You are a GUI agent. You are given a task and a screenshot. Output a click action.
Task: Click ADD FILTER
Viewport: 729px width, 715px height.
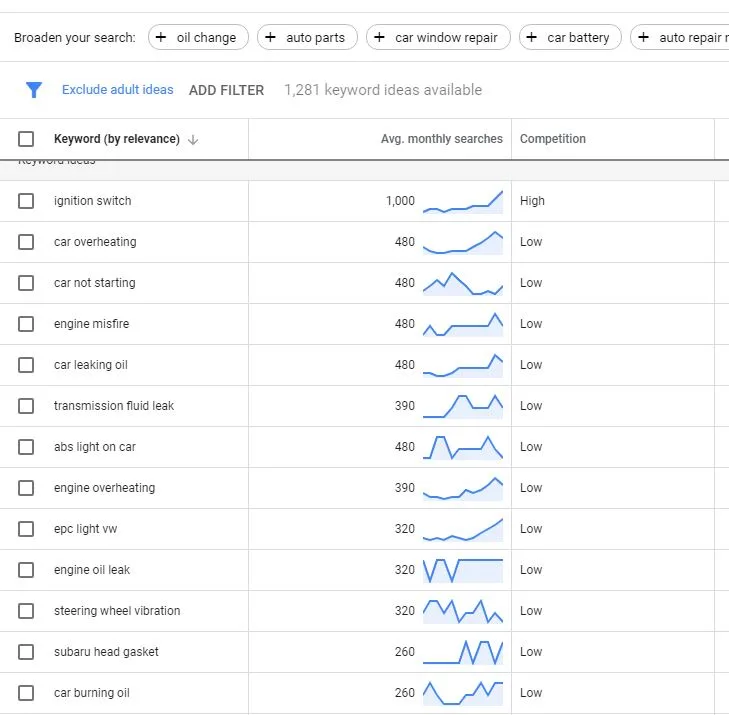click(226, 90)
